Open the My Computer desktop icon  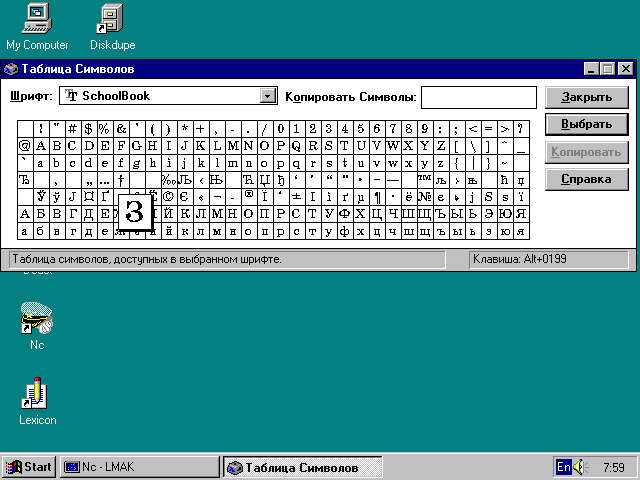click(x=37, y=18)
